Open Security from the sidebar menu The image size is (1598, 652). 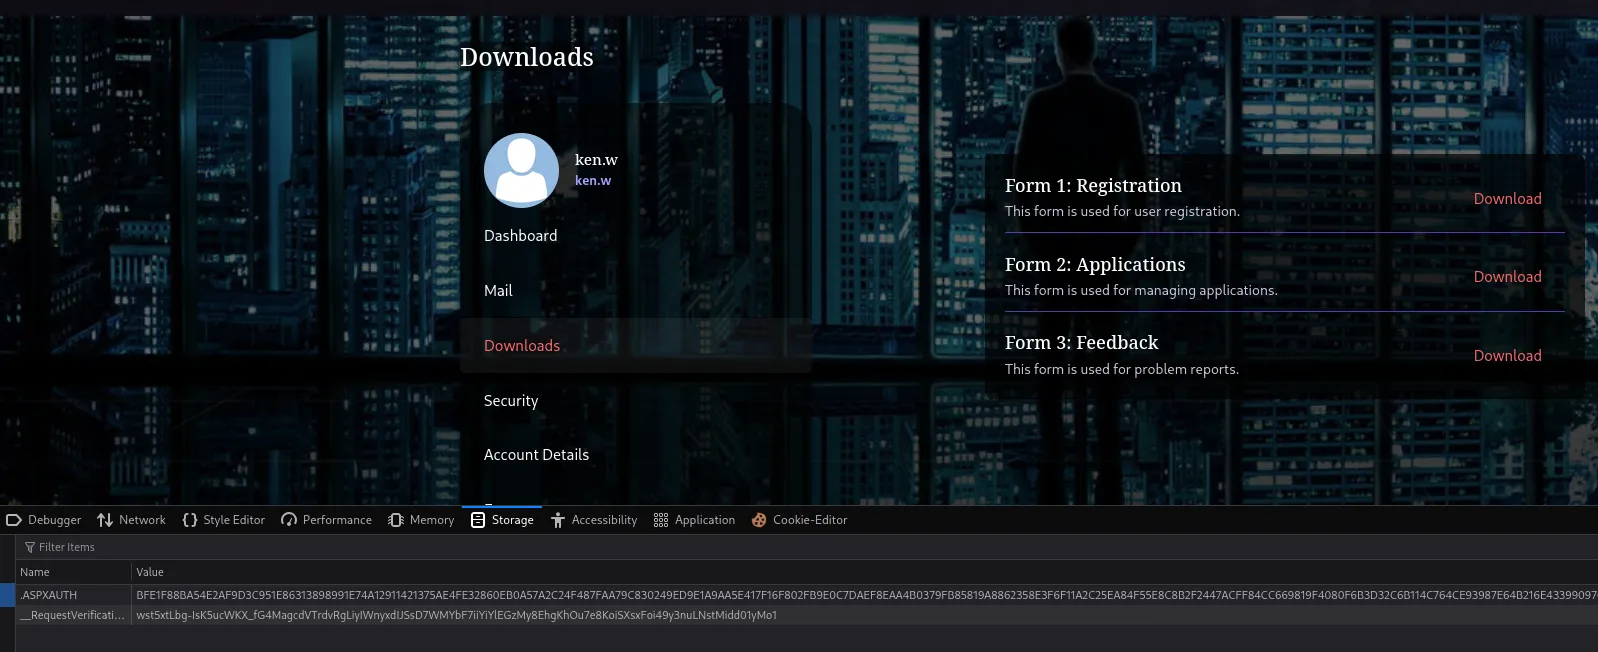pos(511,401)
